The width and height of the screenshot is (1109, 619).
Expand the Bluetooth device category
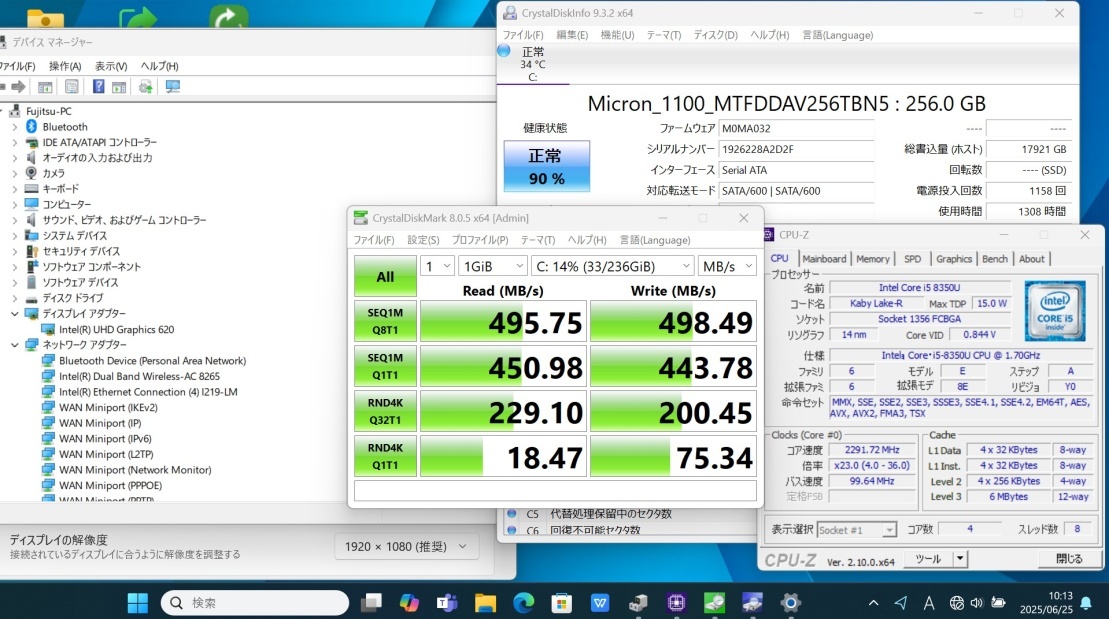tap(14, 127)
